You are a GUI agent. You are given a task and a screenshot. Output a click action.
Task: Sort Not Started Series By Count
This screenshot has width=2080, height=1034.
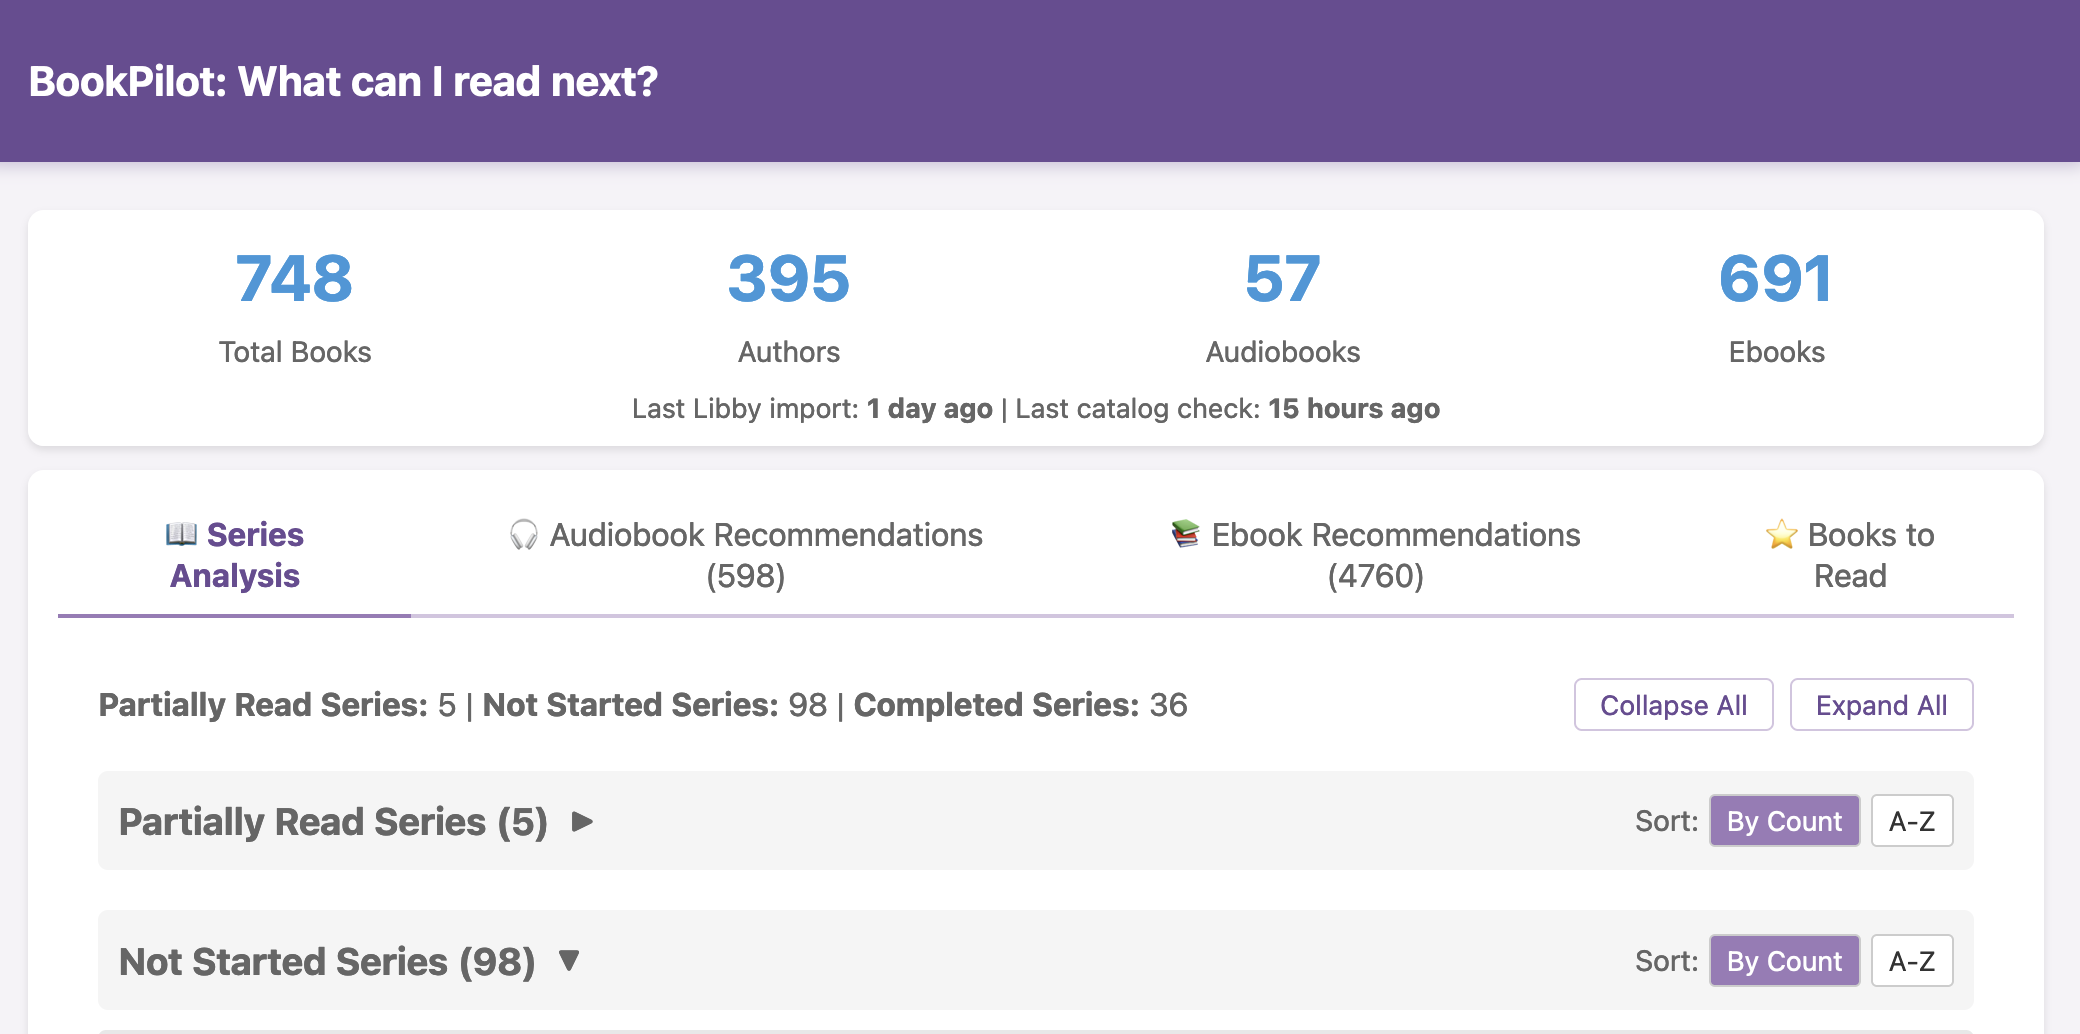1784,961
